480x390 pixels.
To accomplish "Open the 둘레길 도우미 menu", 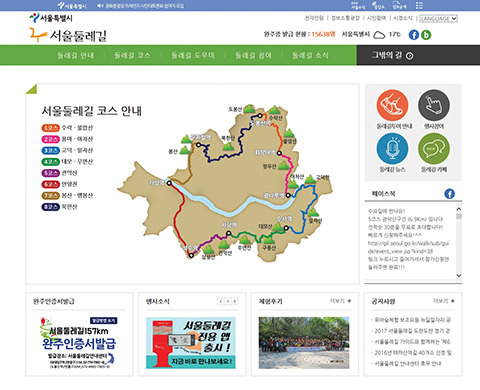I will [193, 55].
